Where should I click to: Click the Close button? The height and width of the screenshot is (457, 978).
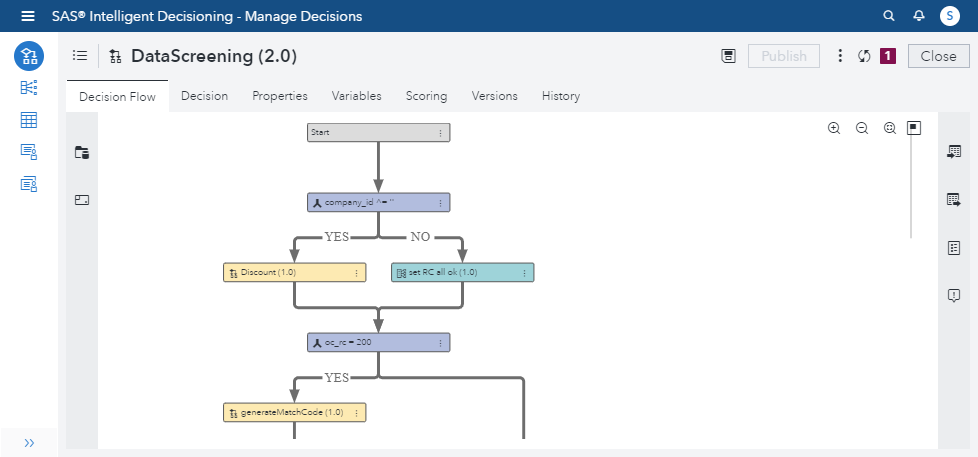939,56
